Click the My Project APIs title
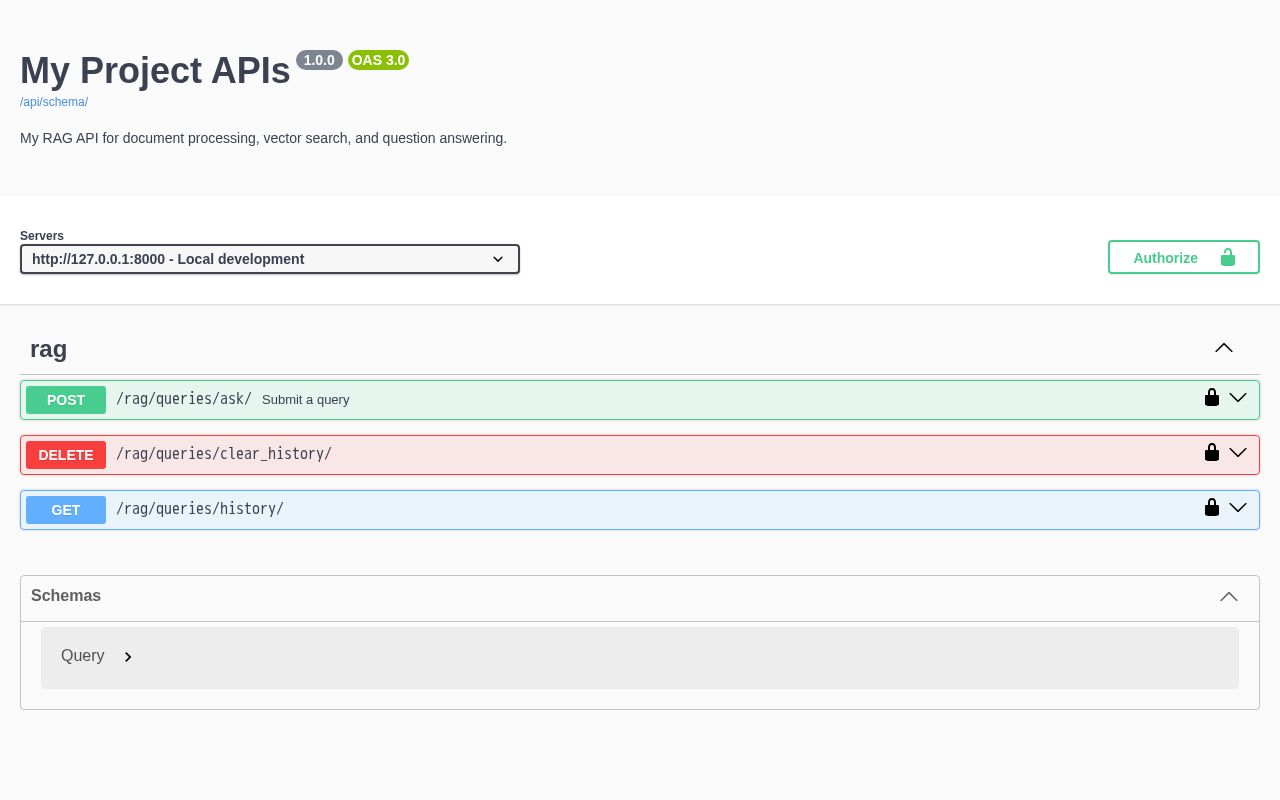The height and width of the screenshot is (800, 1280). pos(155,70)
